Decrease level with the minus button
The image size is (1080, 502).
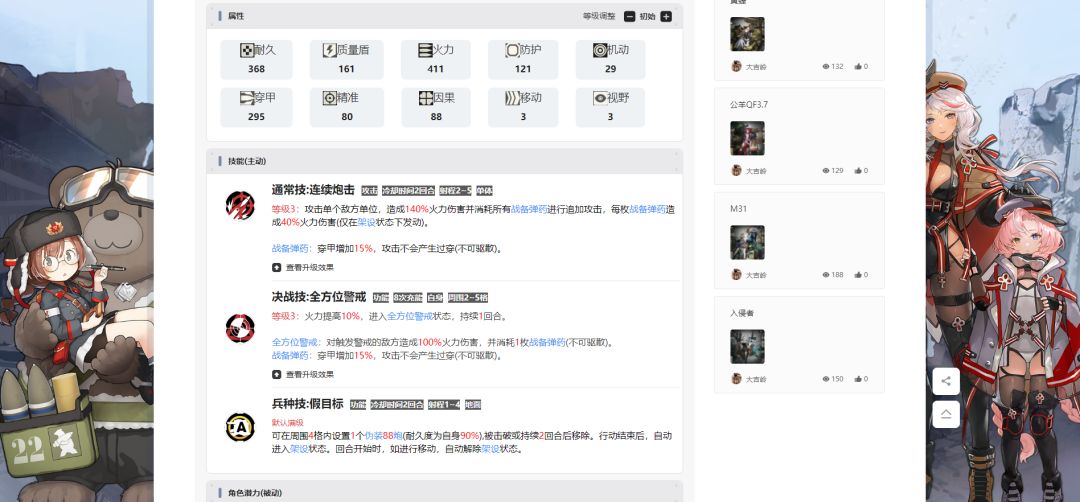[629, 16]
